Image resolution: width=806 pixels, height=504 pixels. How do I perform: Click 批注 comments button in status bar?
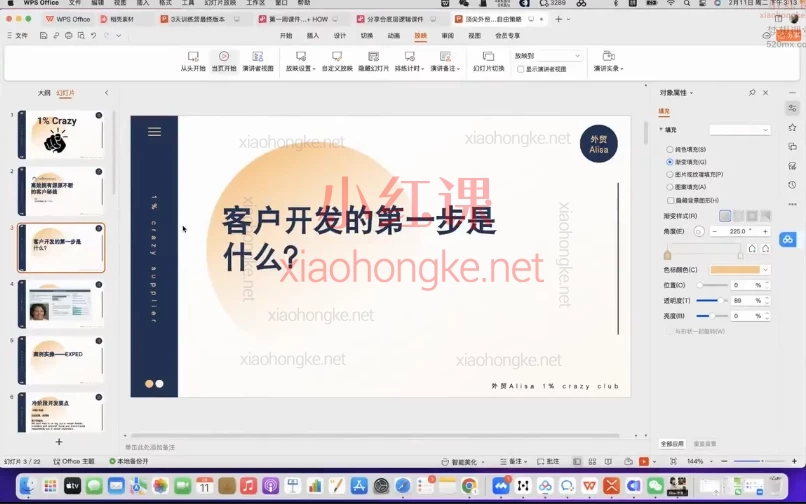coord(548,461)
